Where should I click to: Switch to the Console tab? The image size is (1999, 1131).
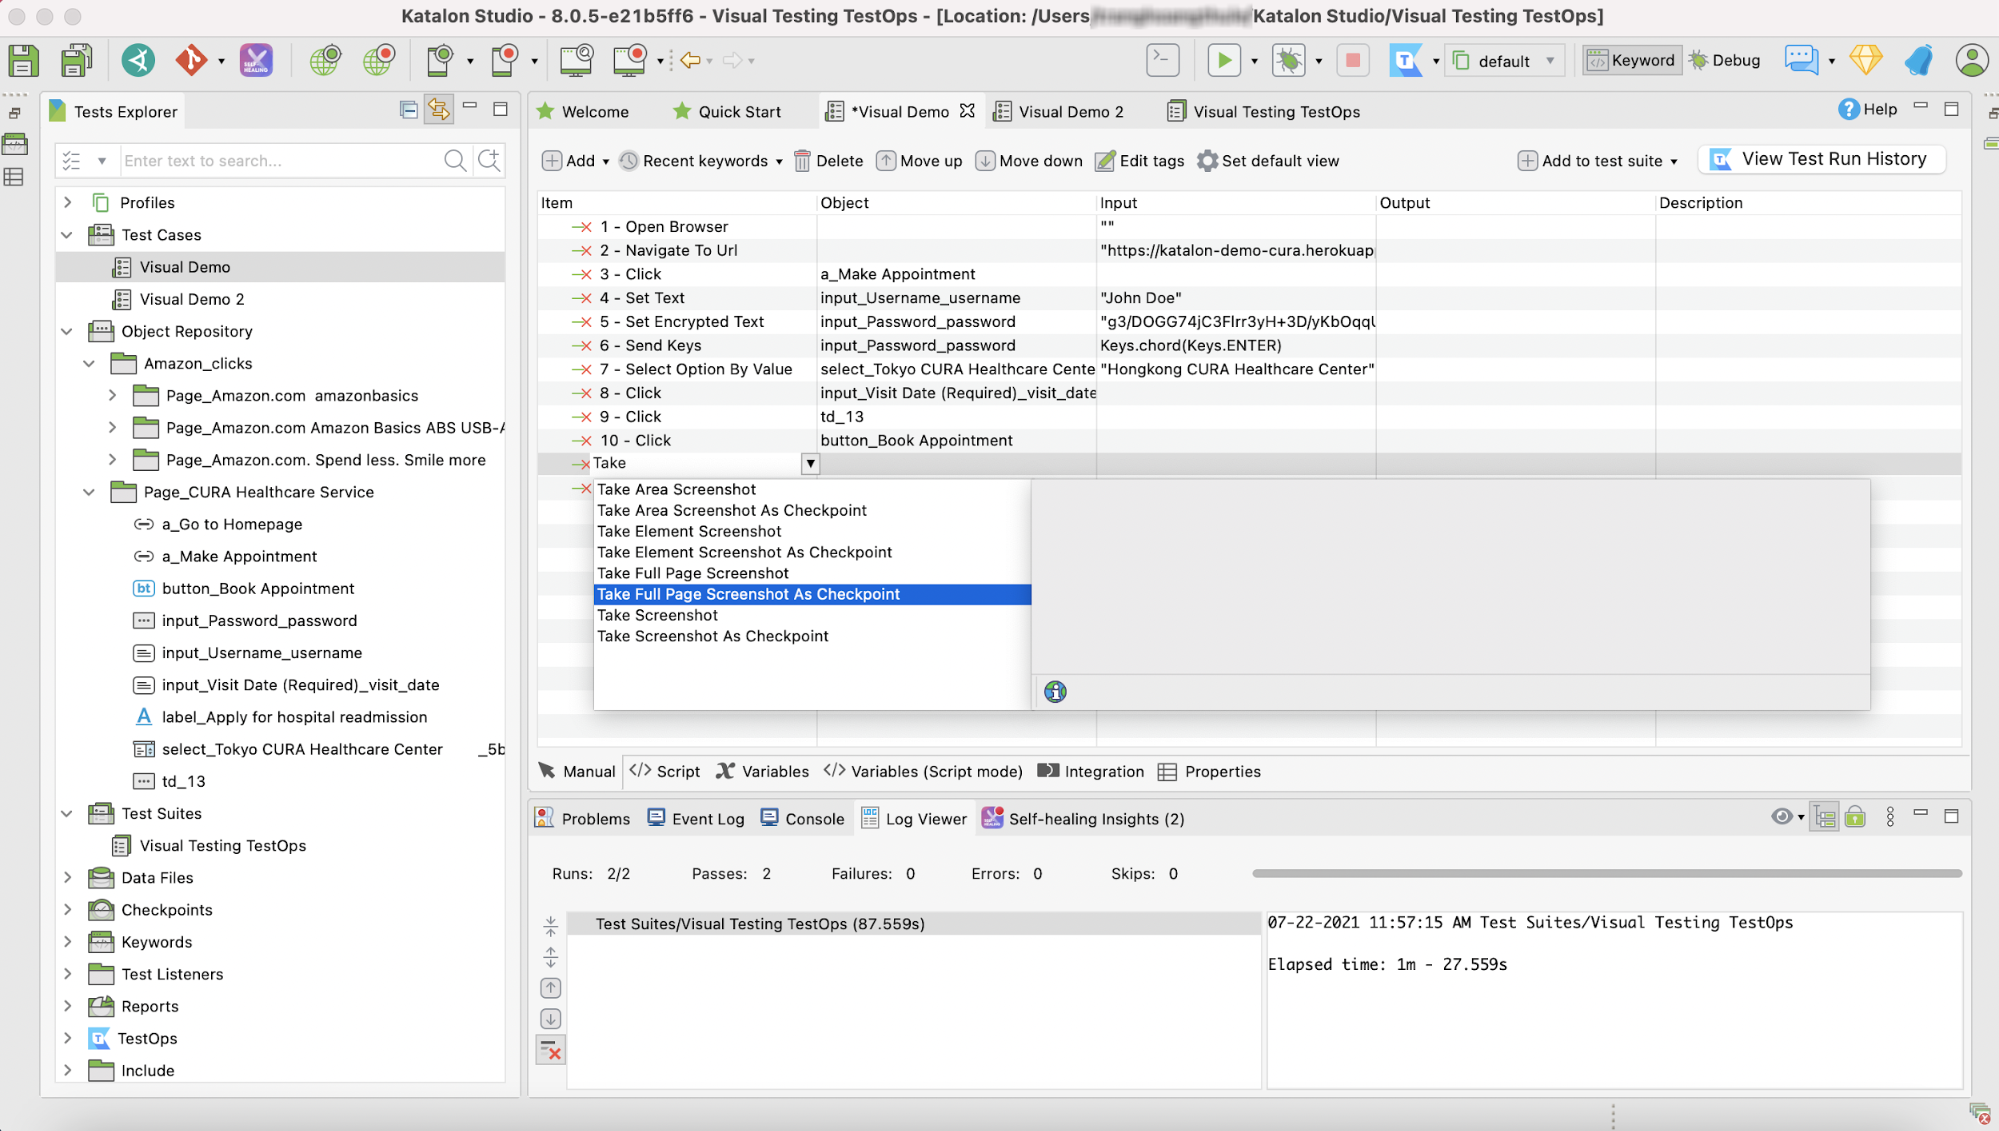802,818
